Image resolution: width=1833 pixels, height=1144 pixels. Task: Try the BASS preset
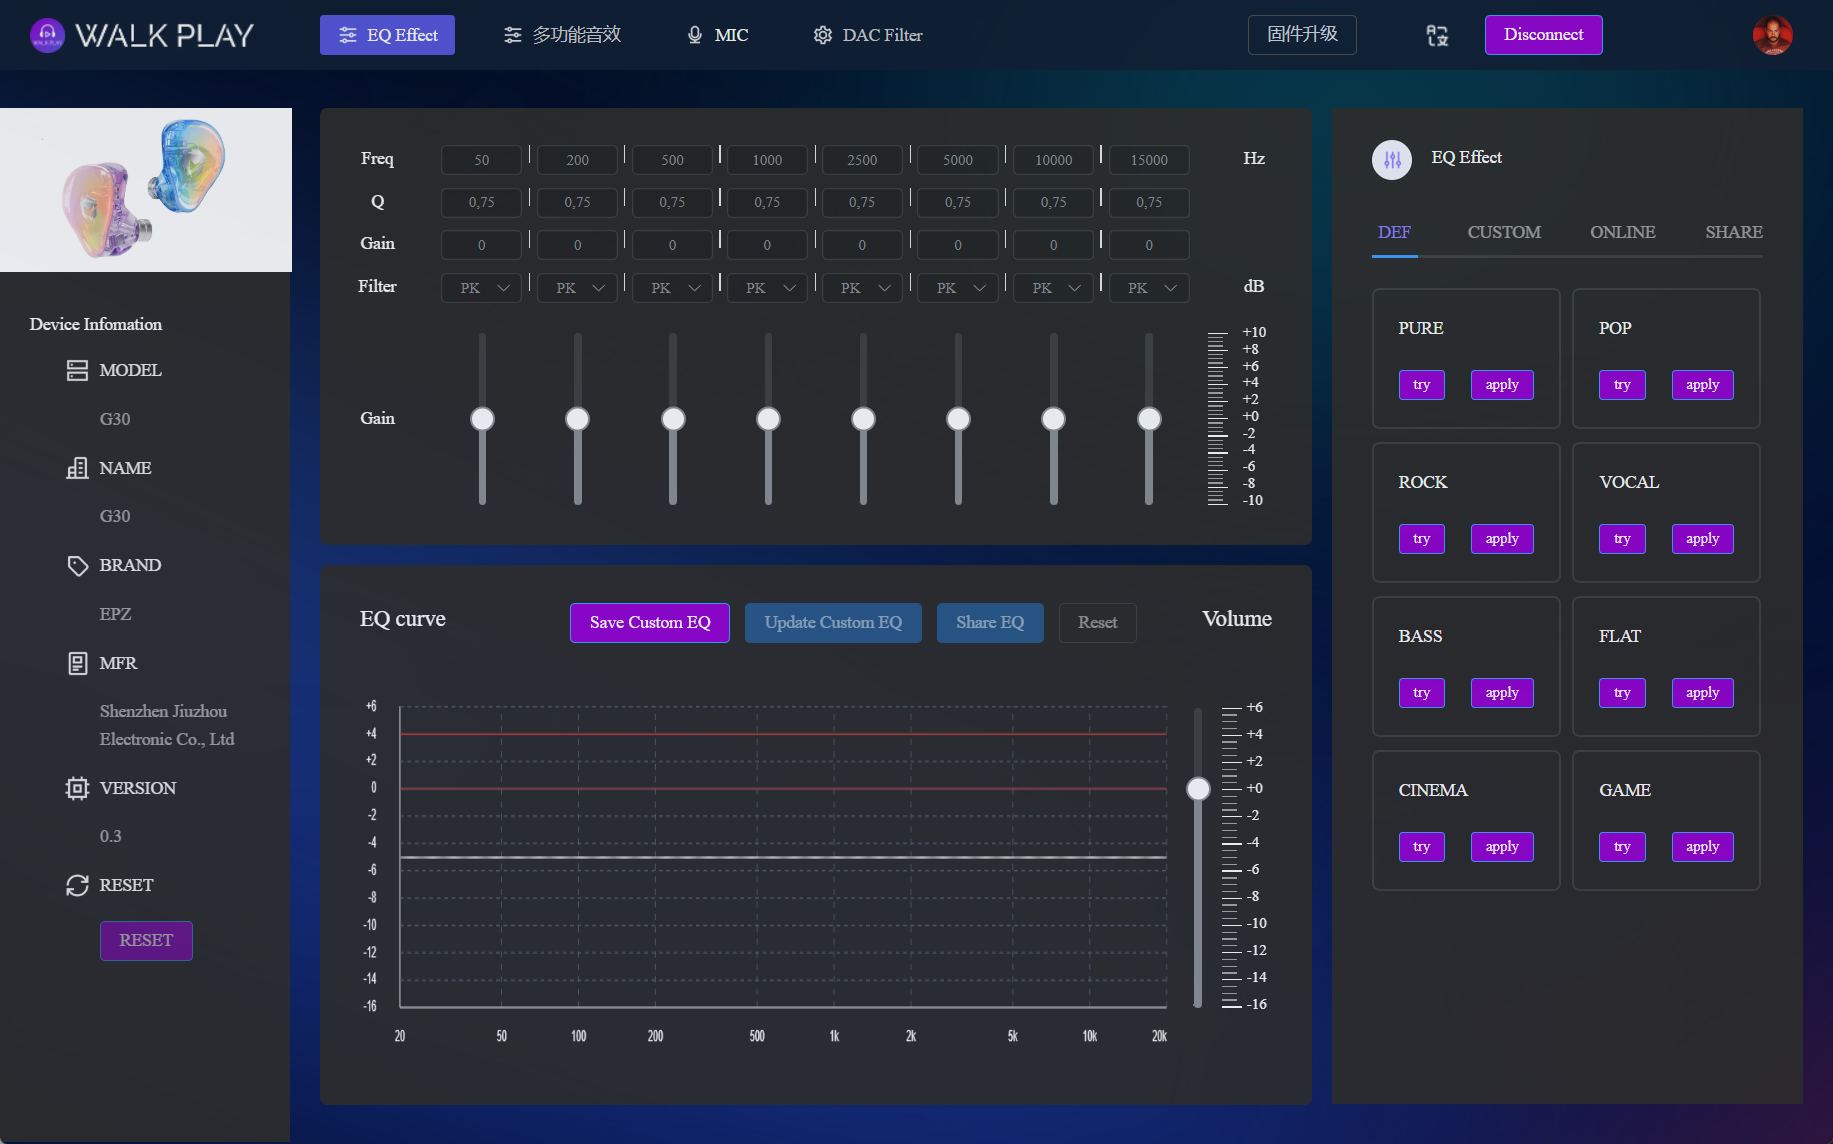click(x=1421, y=693)
